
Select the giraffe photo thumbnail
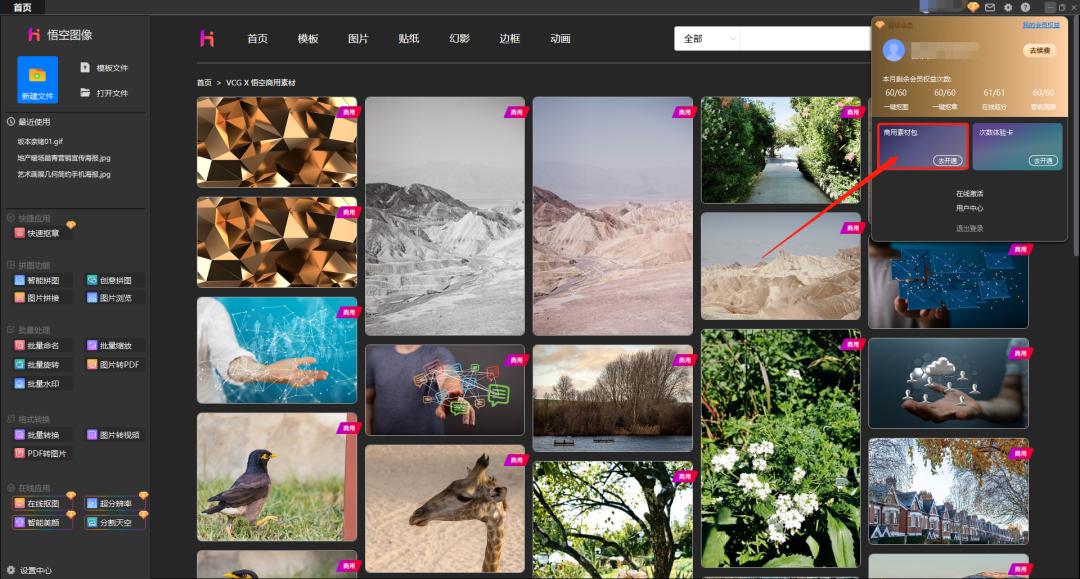(444, 508)
